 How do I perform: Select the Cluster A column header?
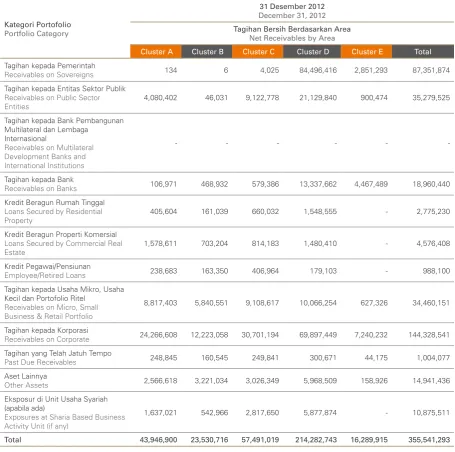(x=156, y=52)
